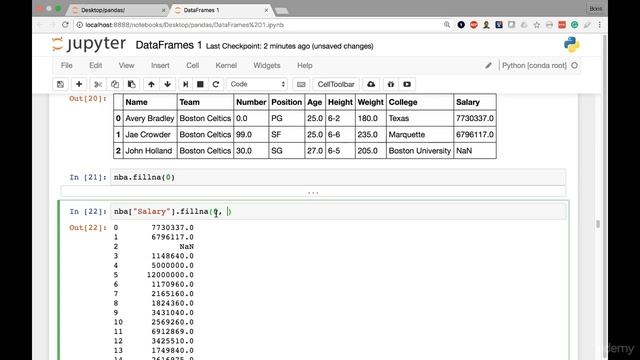Open the Help menu
Viewport: 640px width, 360px height.
coord(304,65)
